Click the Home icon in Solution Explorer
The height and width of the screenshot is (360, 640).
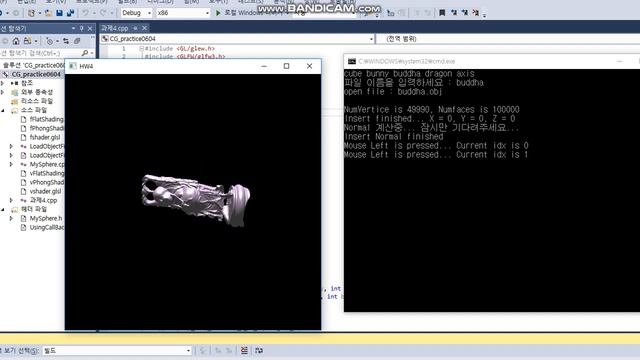(16, 41)
